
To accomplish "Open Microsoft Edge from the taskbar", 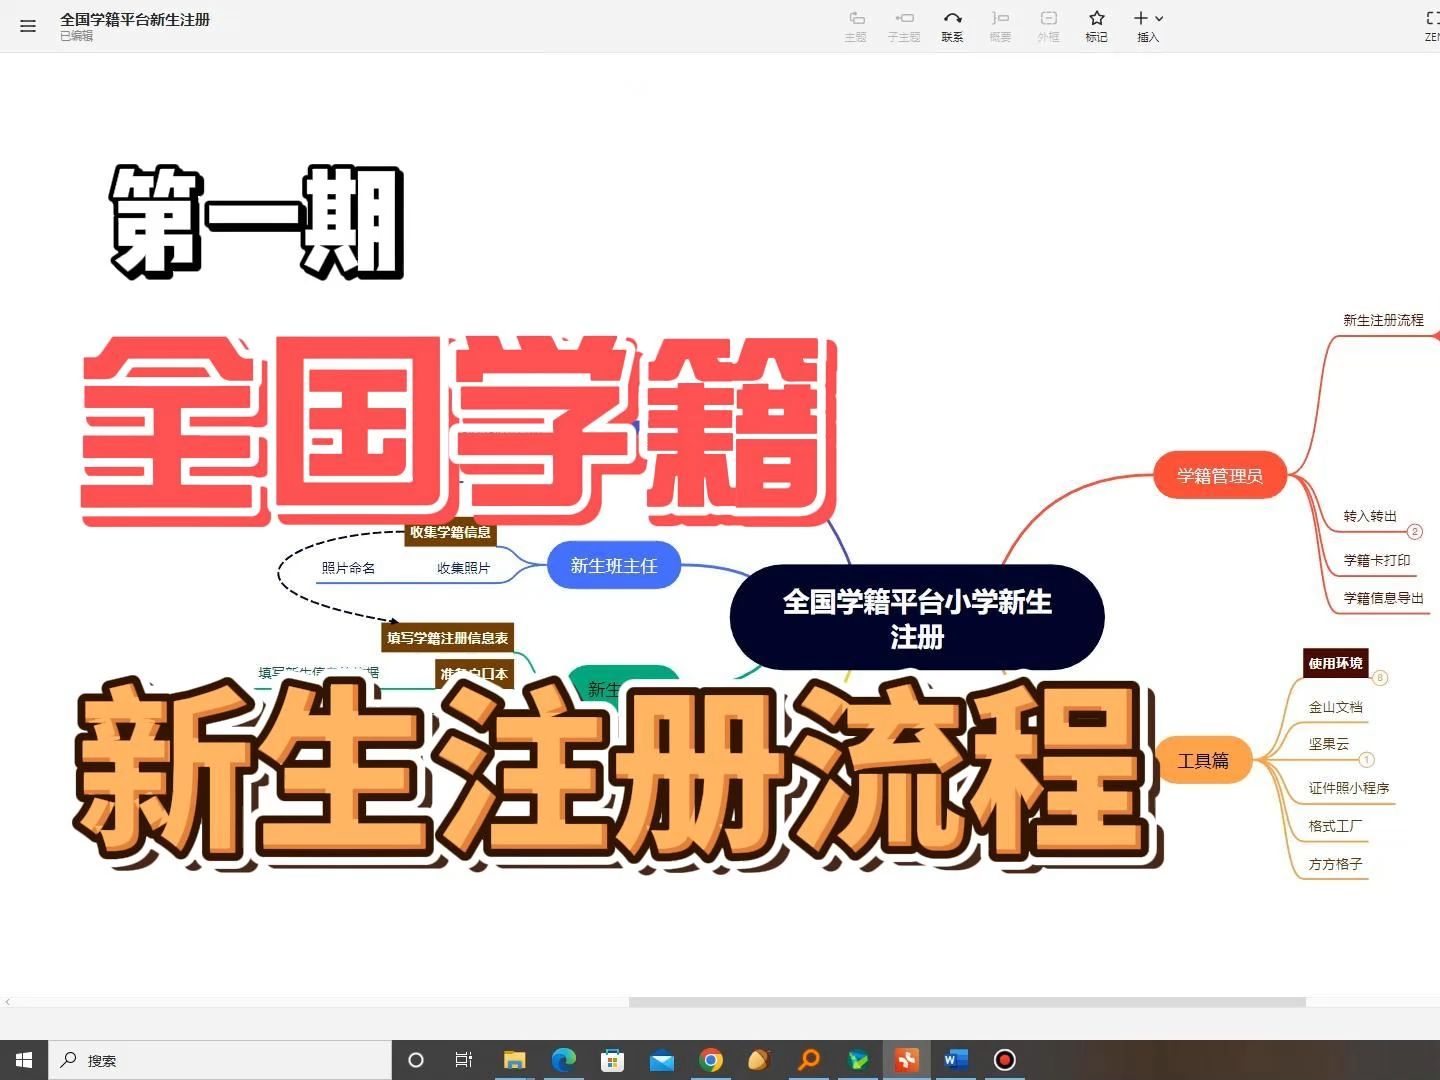I will [563, 1060].
